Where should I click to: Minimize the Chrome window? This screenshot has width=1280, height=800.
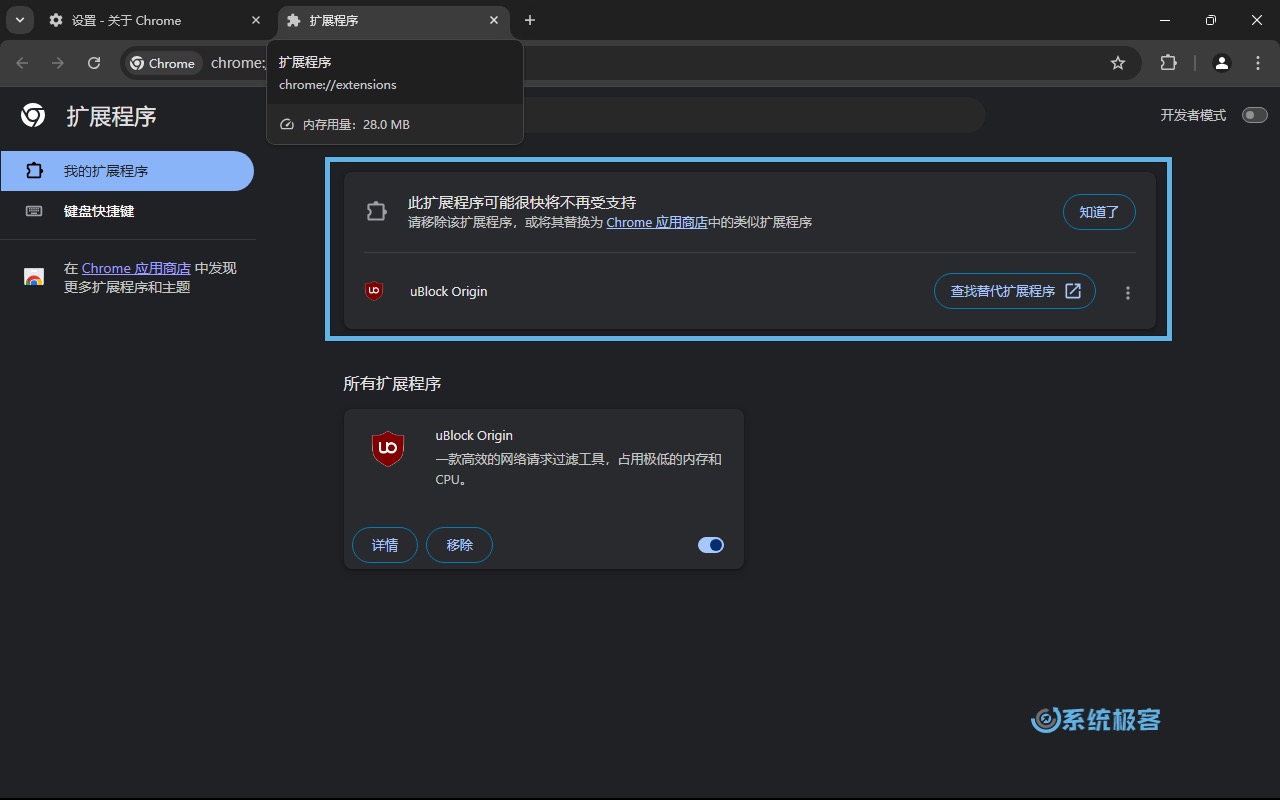pyautogui.click(x=1165, y=20)
